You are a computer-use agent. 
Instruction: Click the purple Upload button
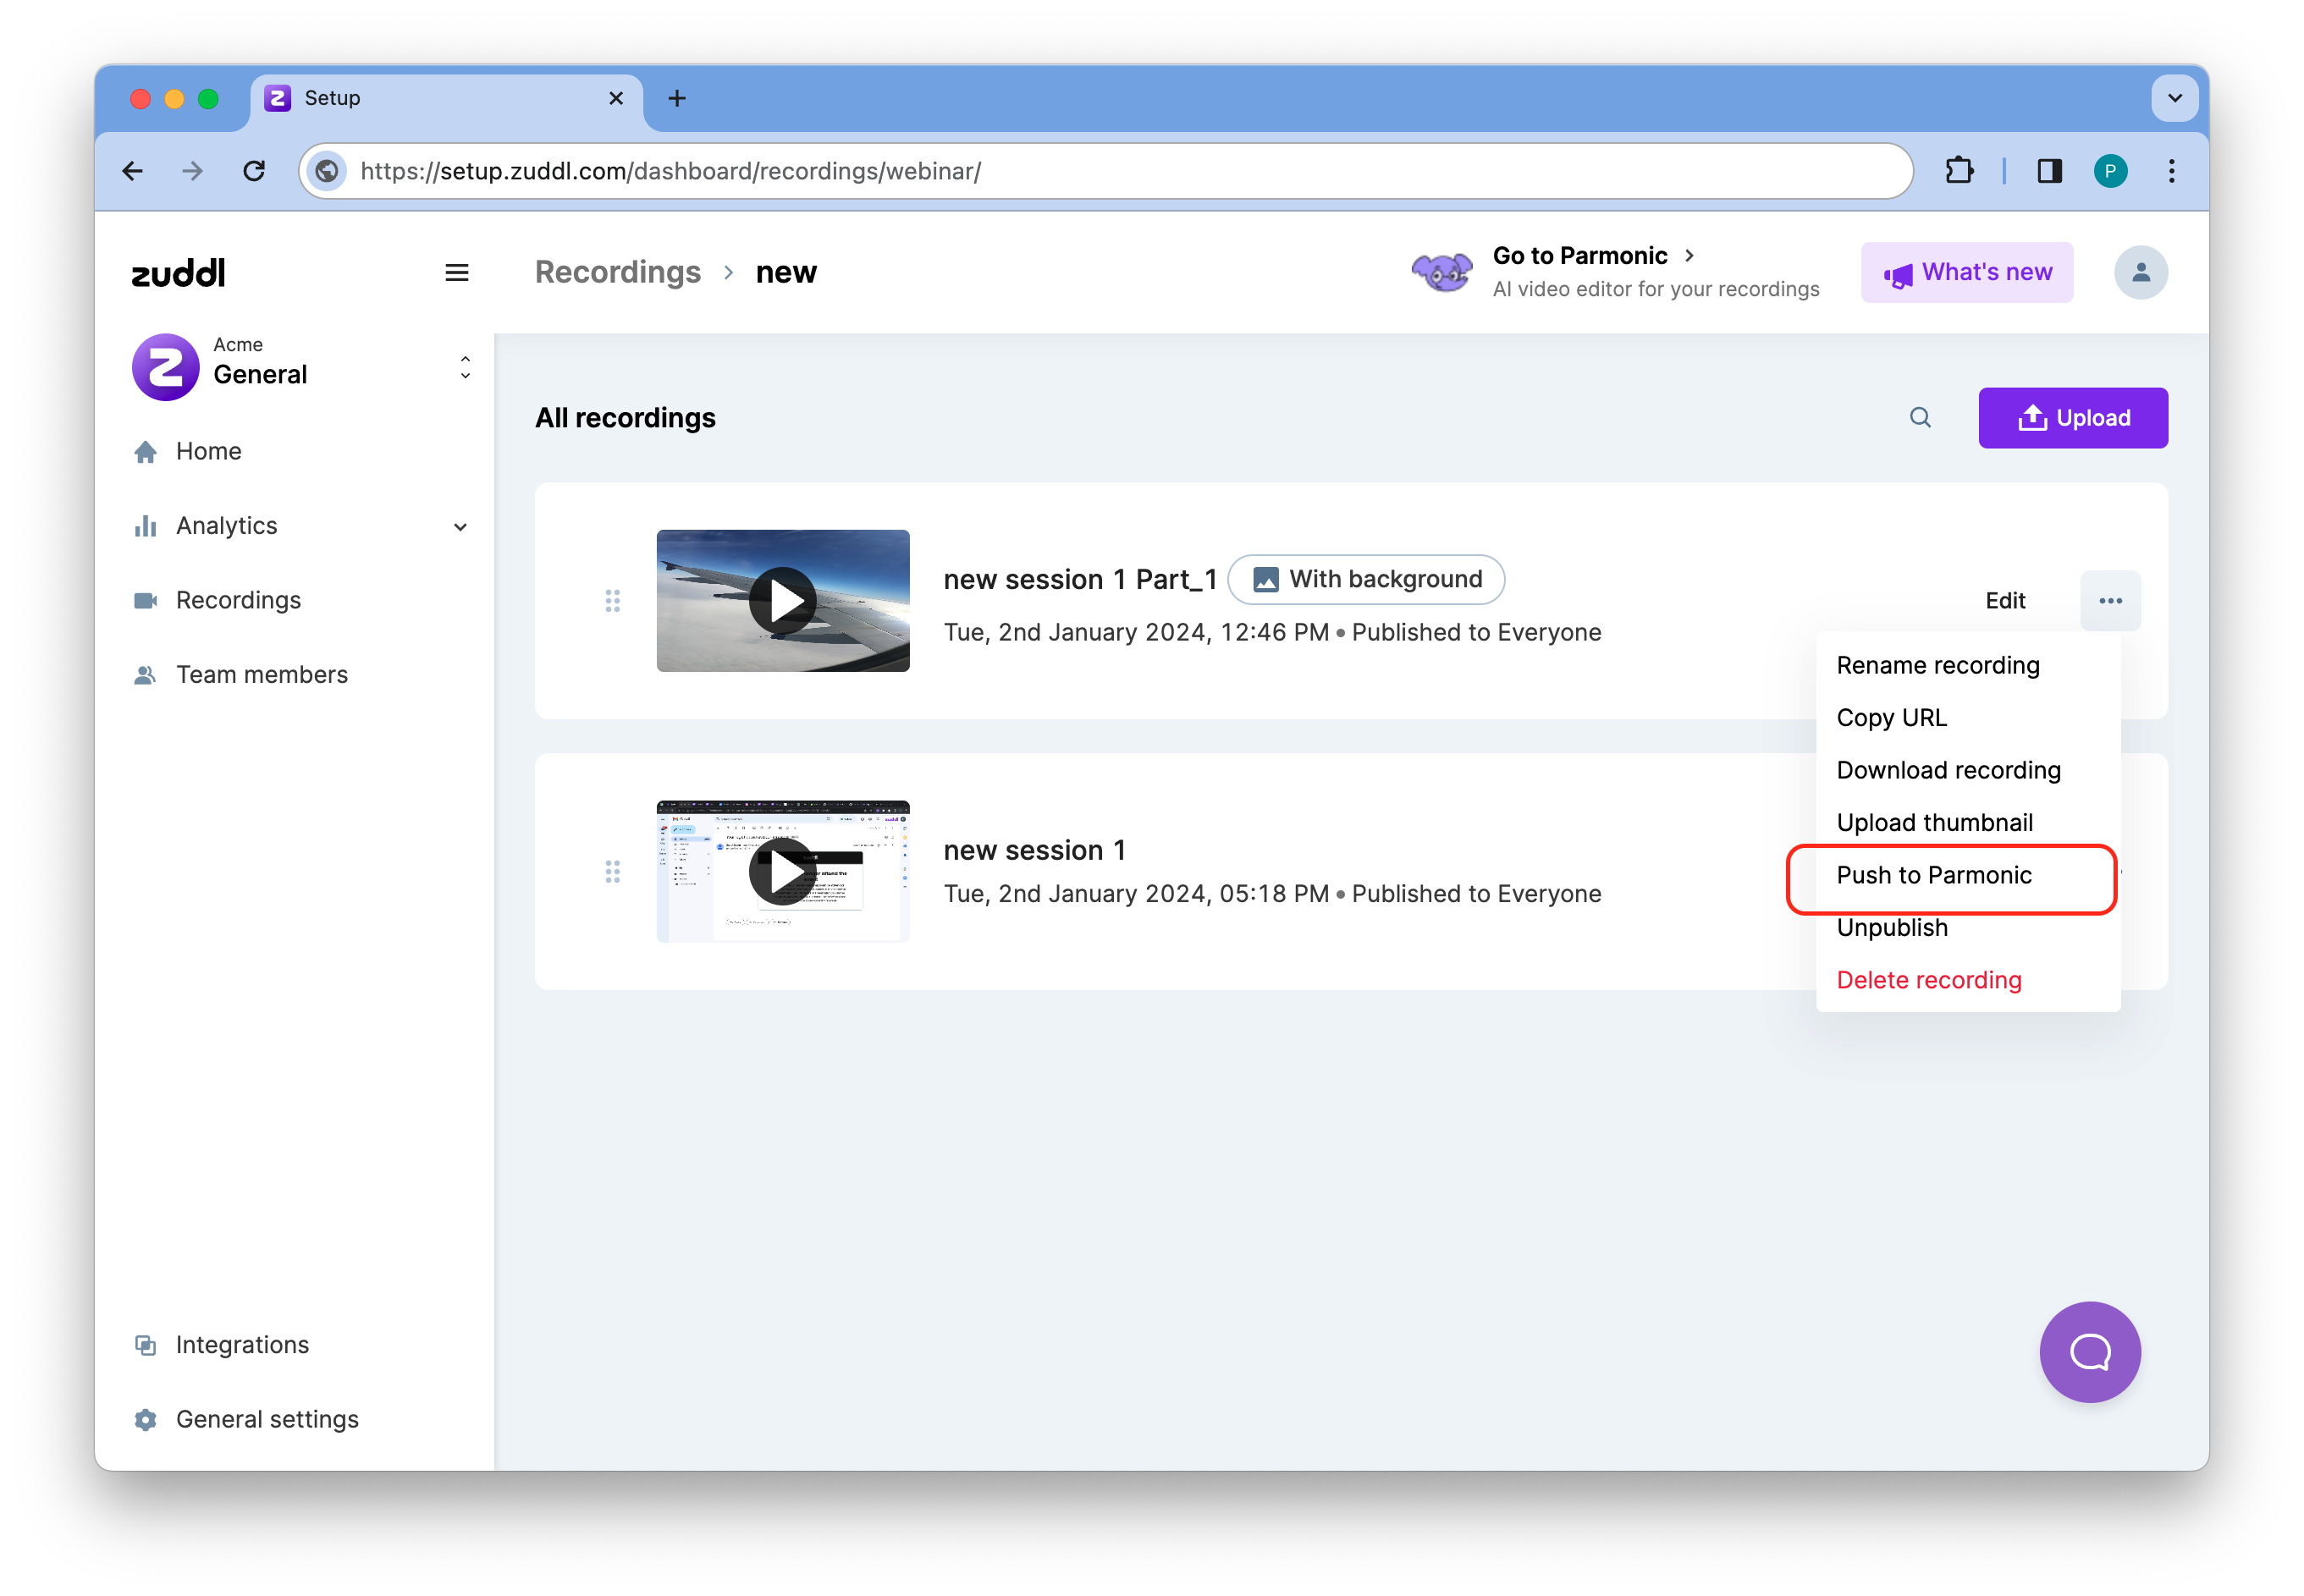(2072, 418)
